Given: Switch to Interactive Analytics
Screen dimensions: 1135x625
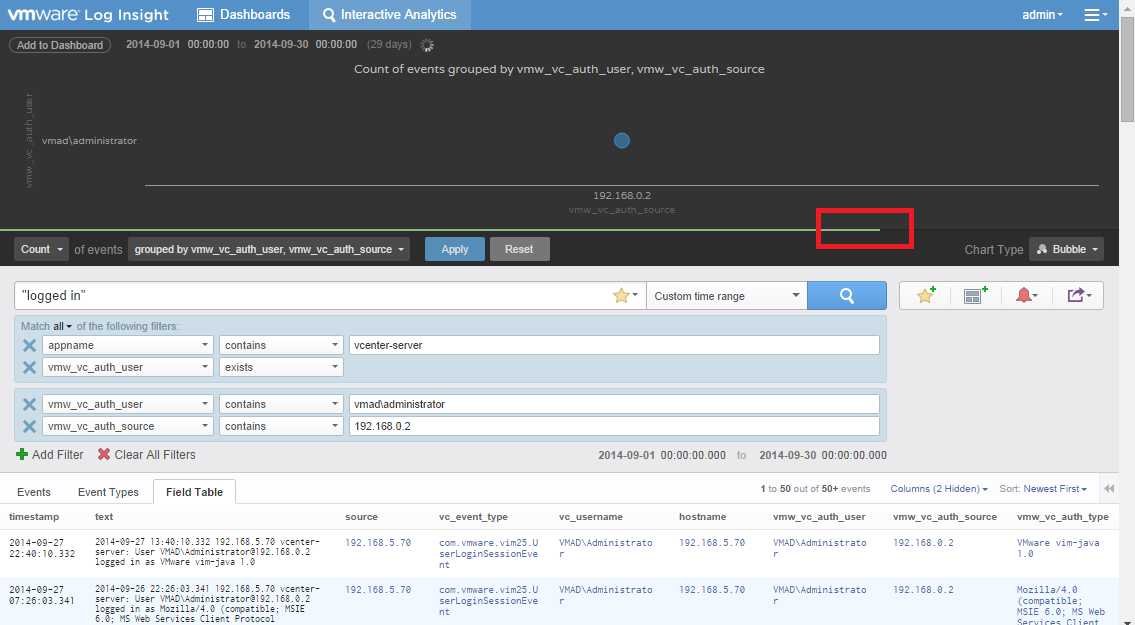Looking at the screenshot, I should coord(389,14).
